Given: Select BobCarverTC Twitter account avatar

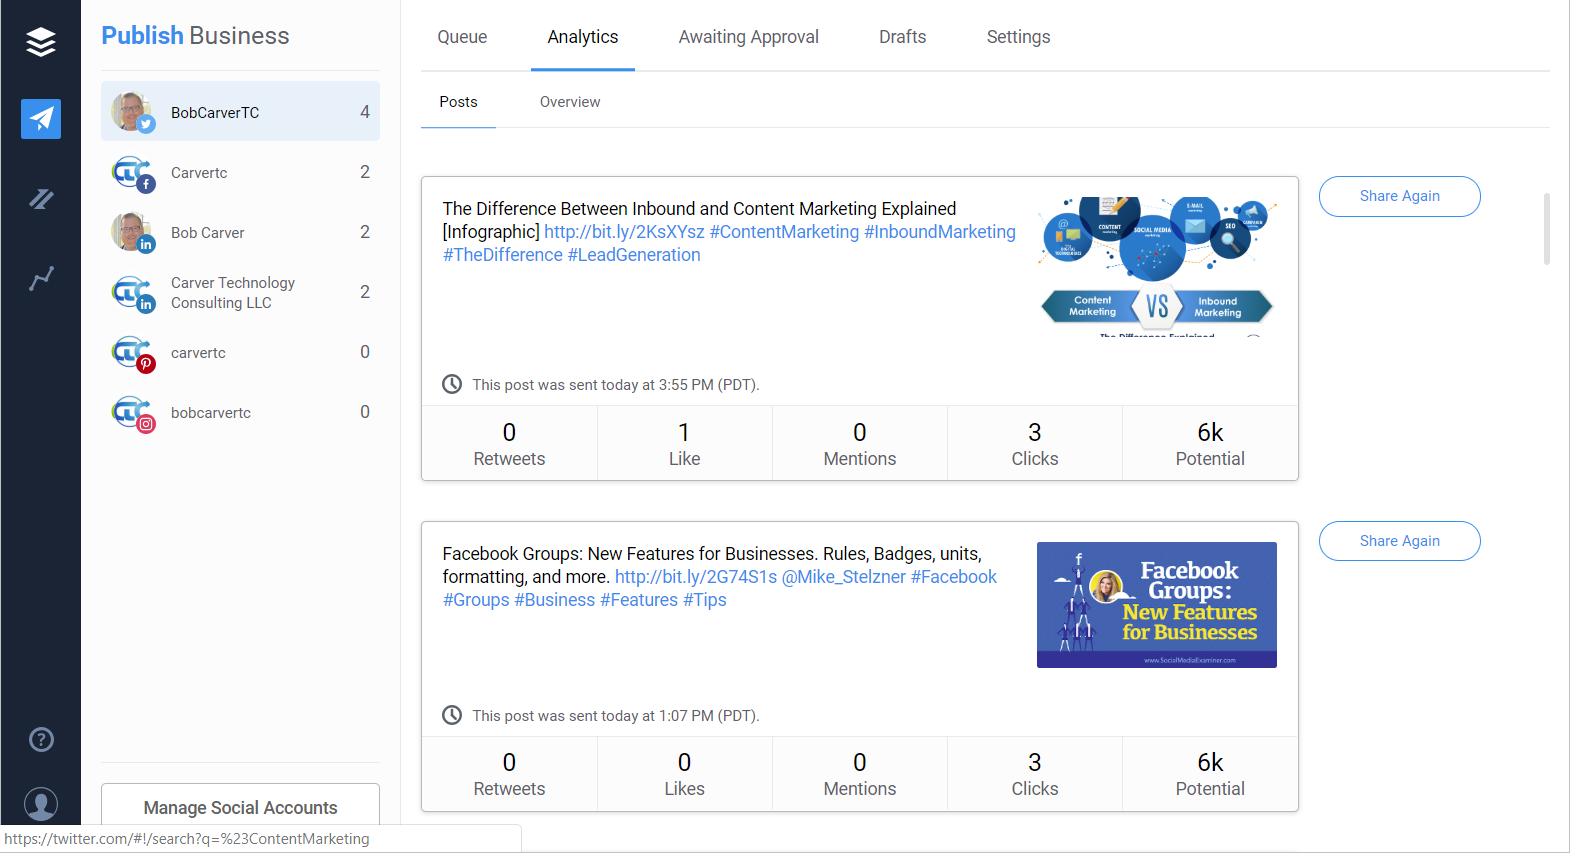Looking at the screenshot, I should pos(132,112).
